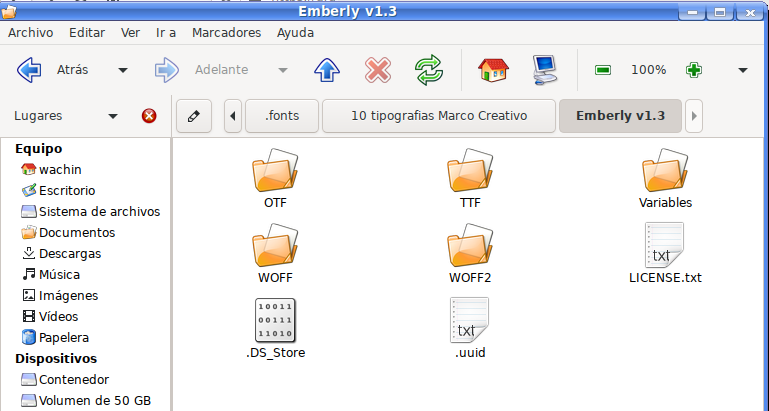This screenshot has height=411, width=769.
Task: Open the Lugares side pane dropdown
Action: 113,116
